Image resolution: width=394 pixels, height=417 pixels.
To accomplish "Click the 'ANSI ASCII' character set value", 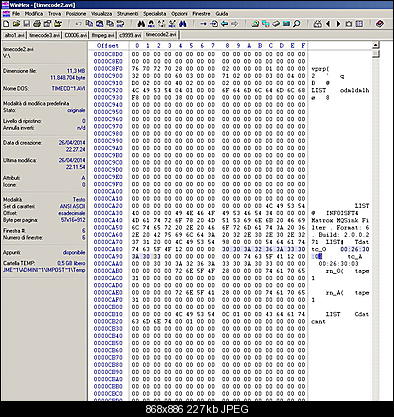I will [73, 206].
